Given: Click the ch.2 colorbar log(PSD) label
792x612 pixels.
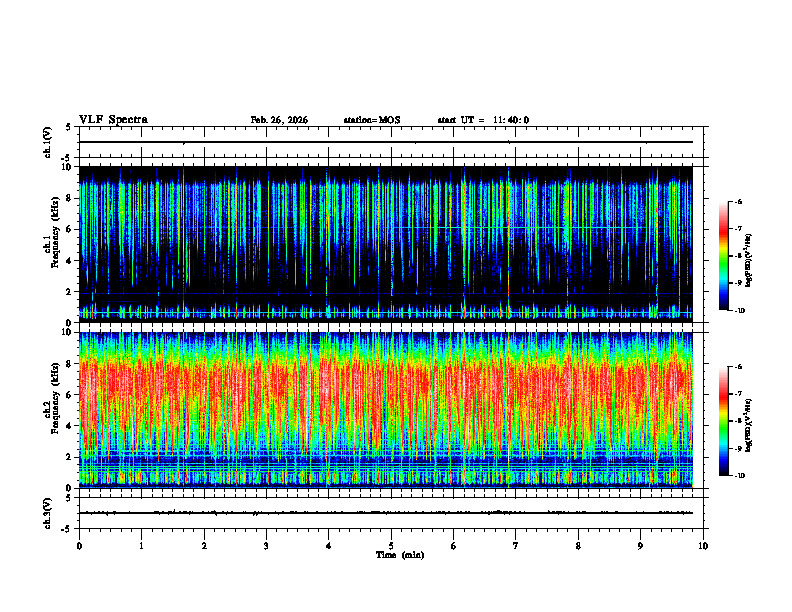Looking at the screenshot, I should 748,425.
